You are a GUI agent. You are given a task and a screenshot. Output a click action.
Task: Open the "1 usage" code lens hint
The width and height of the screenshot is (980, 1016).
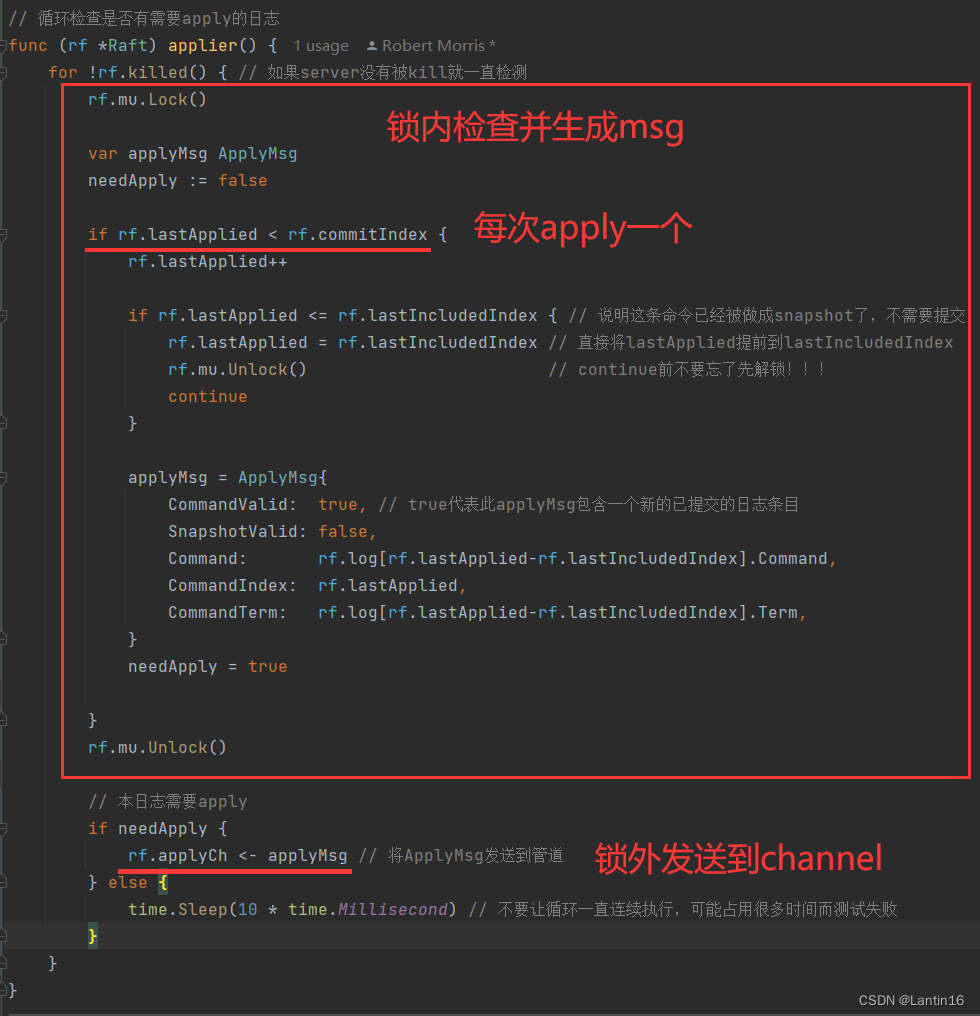click(x=321, y=45)
